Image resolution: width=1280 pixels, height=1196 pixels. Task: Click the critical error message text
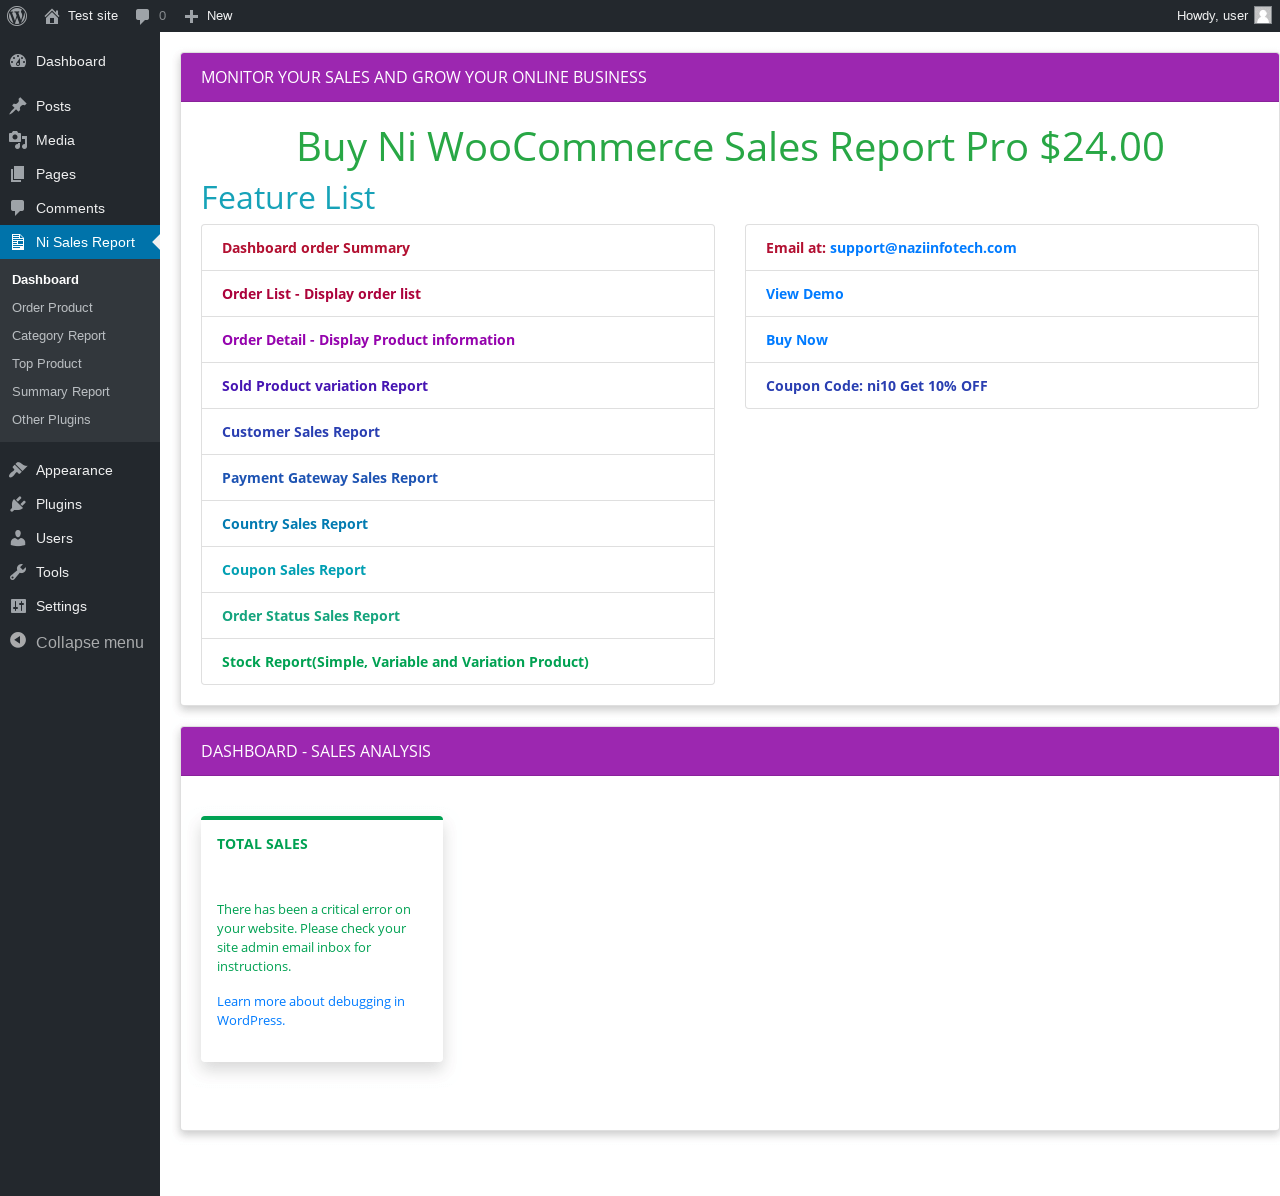[314, 938]
